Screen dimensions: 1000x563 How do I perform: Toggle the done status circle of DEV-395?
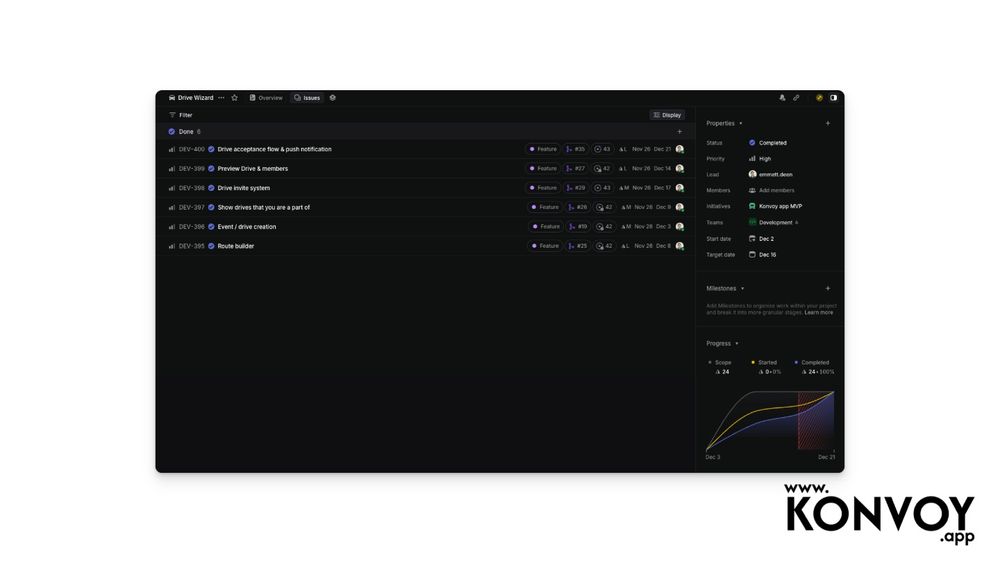pyautogui.click(x=211, y=246)
